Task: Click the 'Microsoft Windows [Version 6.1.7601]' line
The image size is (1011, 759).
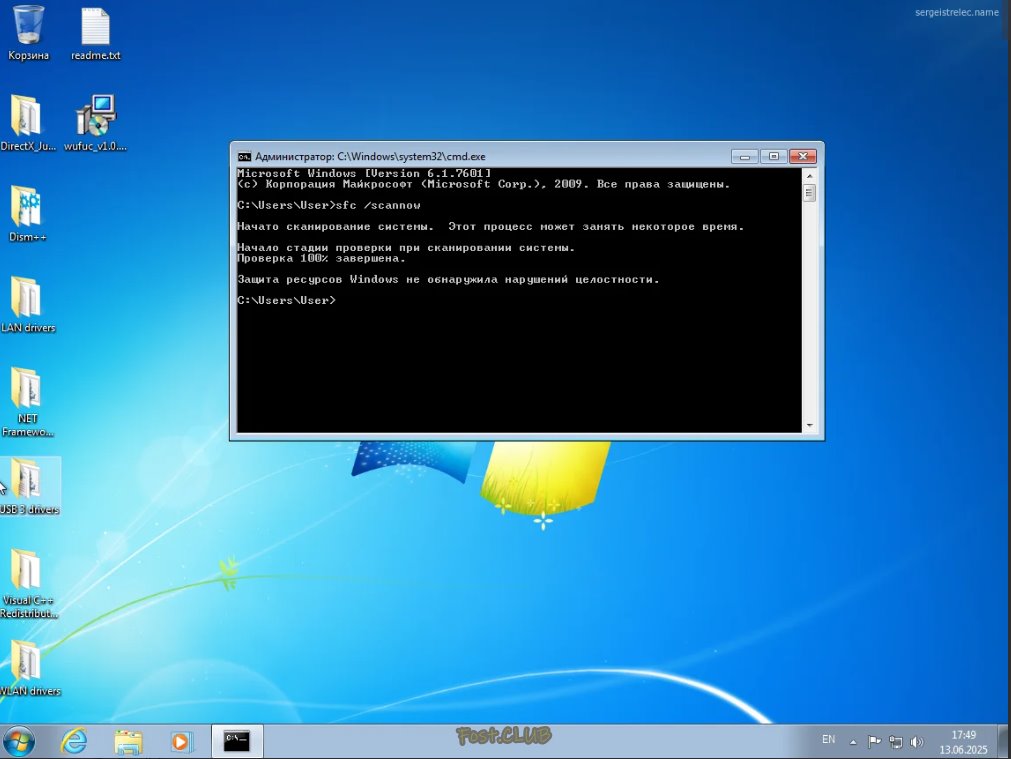Action: tap(364, 173)
